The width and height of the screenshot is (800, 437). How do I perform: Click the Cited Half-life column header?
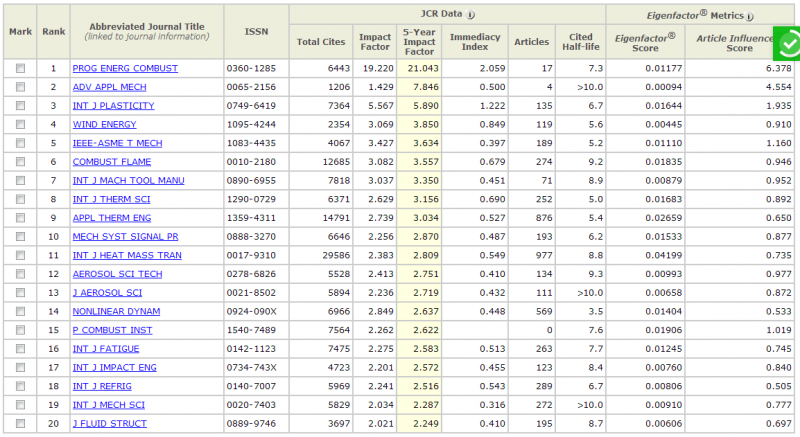click(580, 41)
